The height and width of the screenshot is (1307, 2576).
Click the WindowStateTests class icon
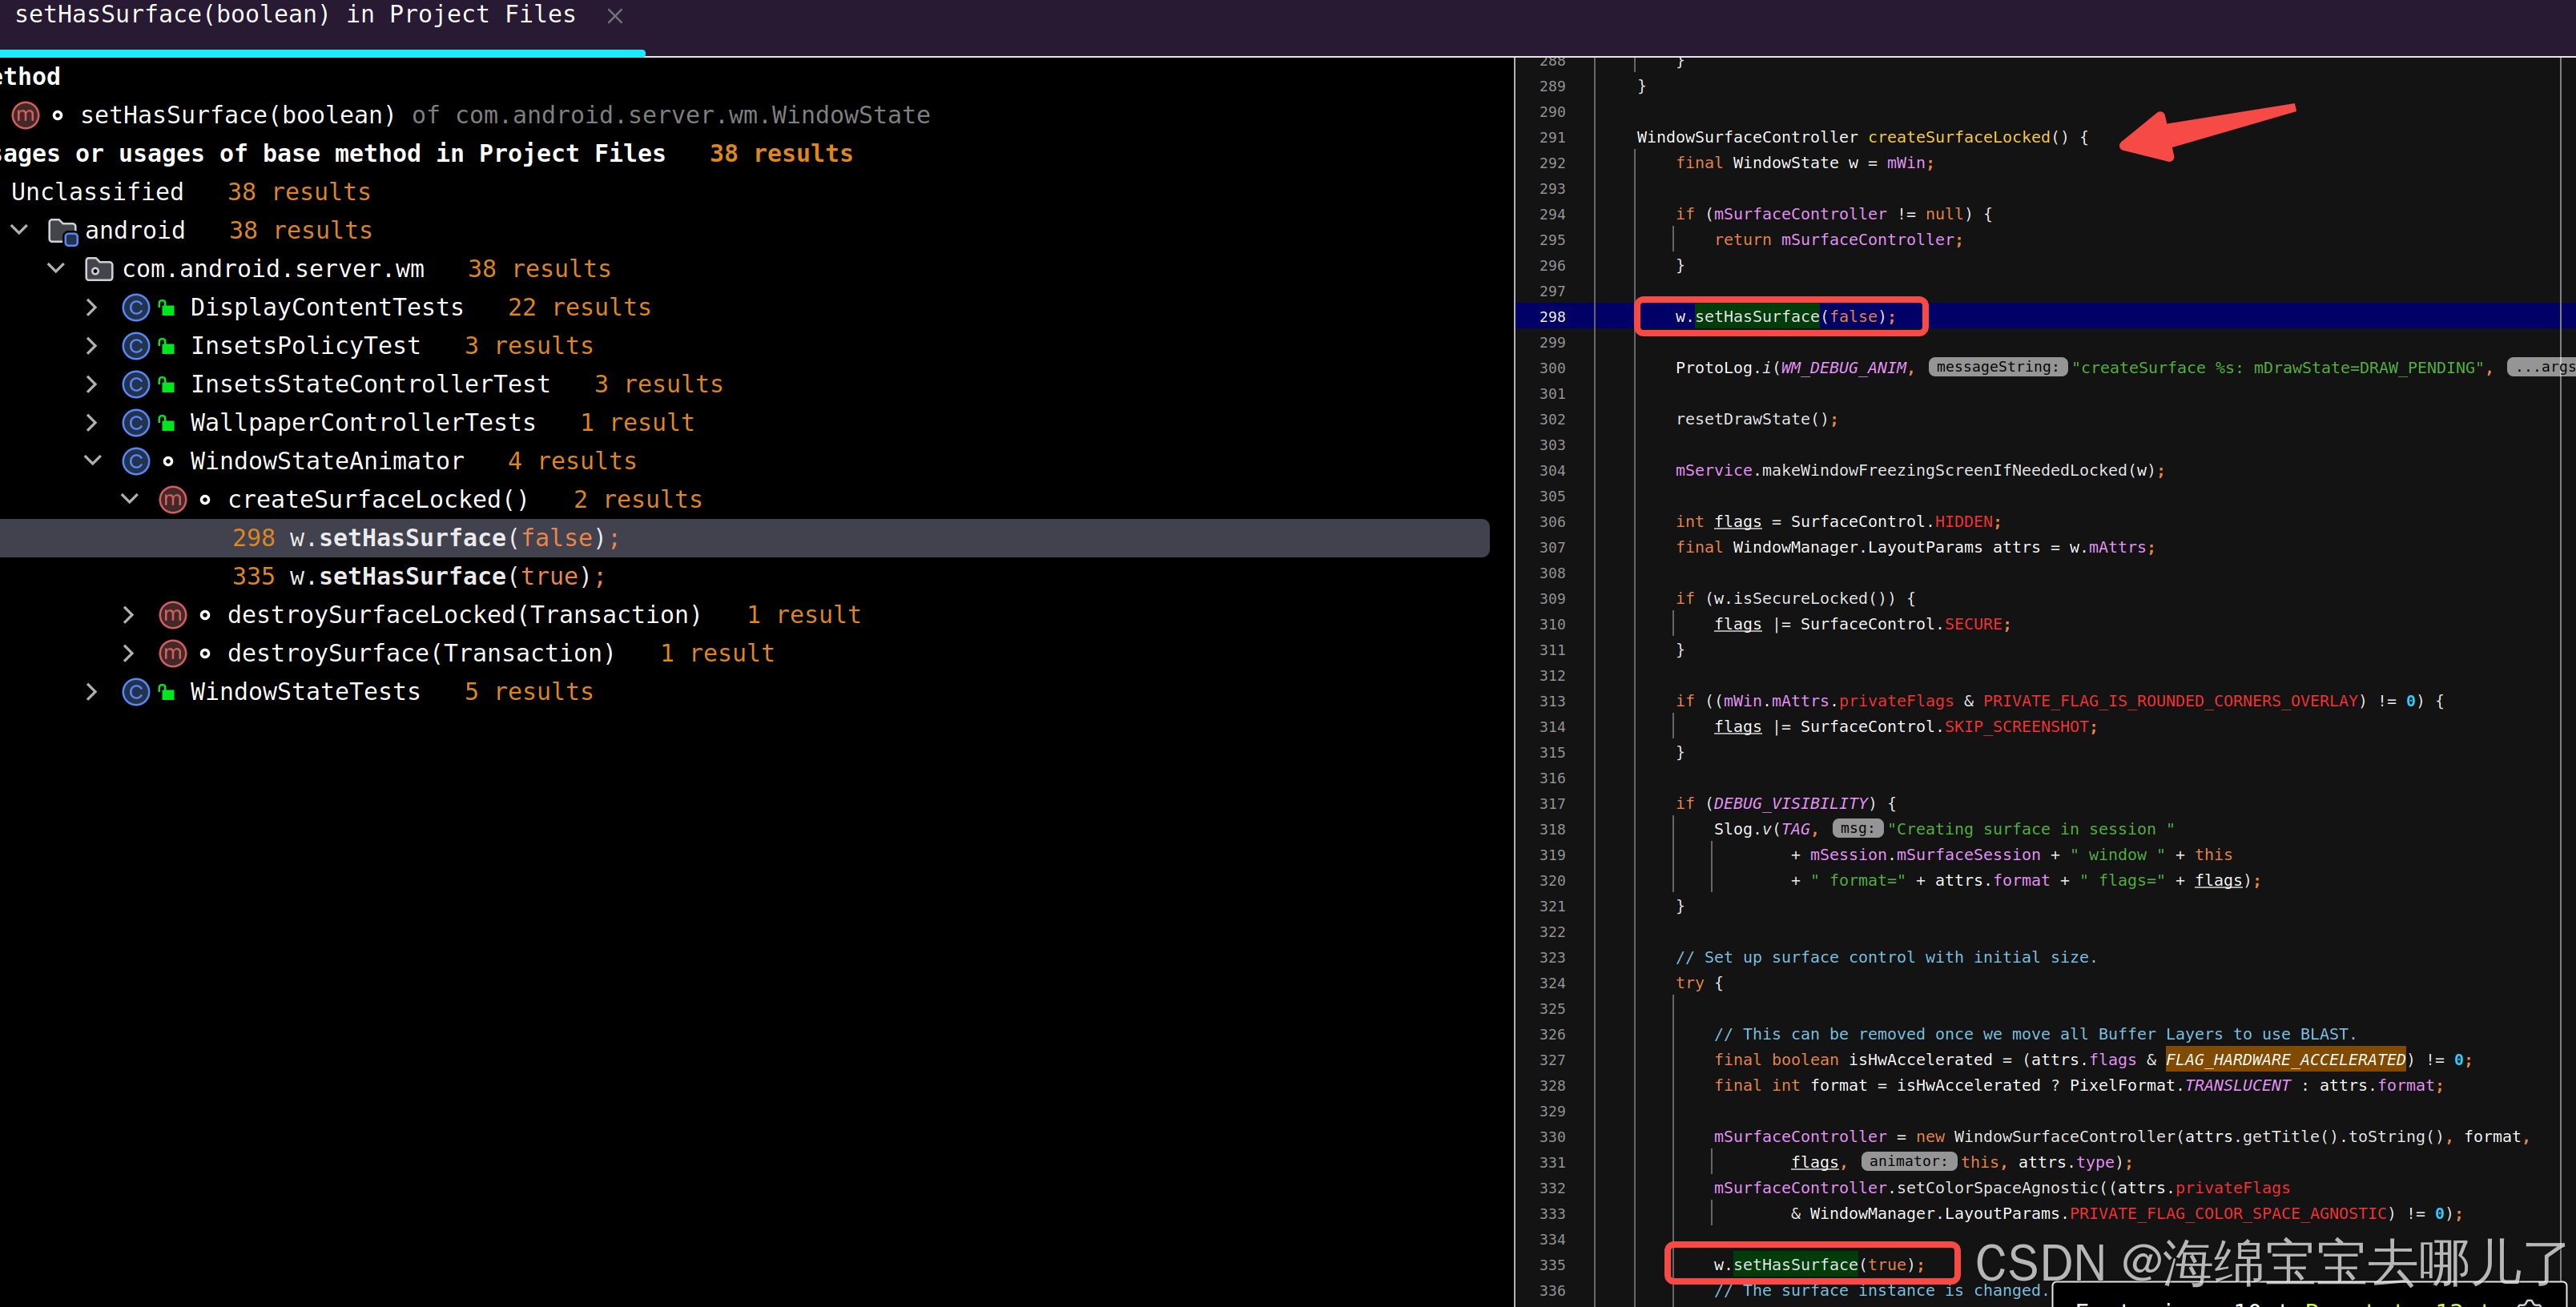click(x=136, y=691)
